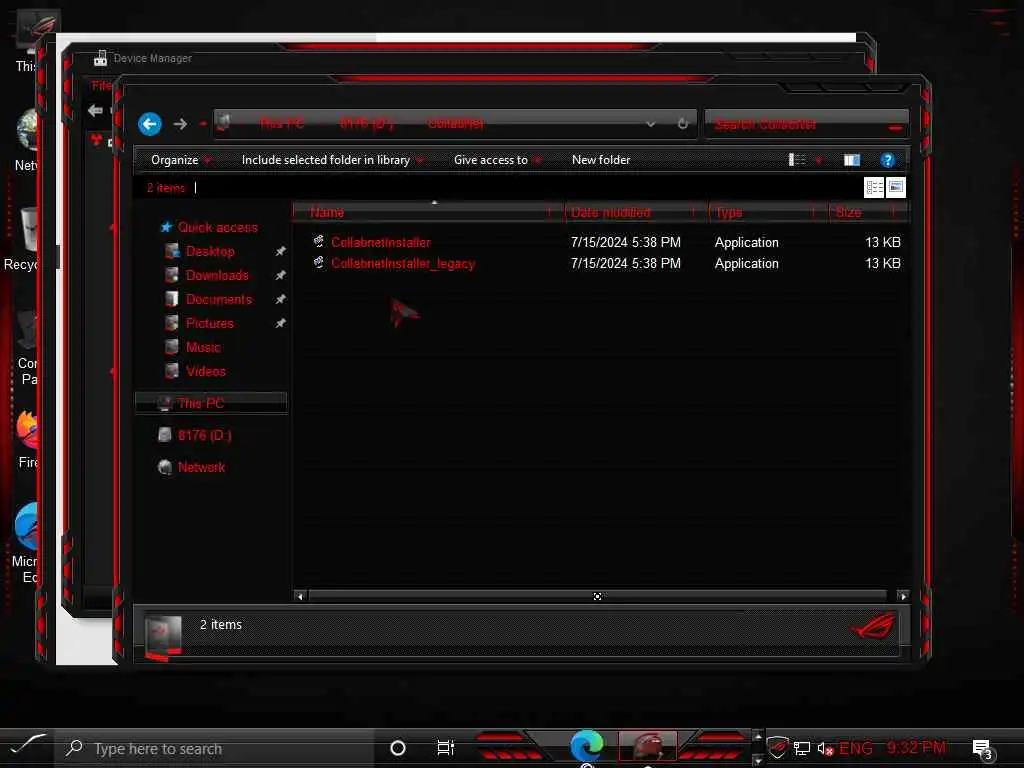
Task: Open the Give access to menu
Action: pyautogui.click(x=497, y=160)
